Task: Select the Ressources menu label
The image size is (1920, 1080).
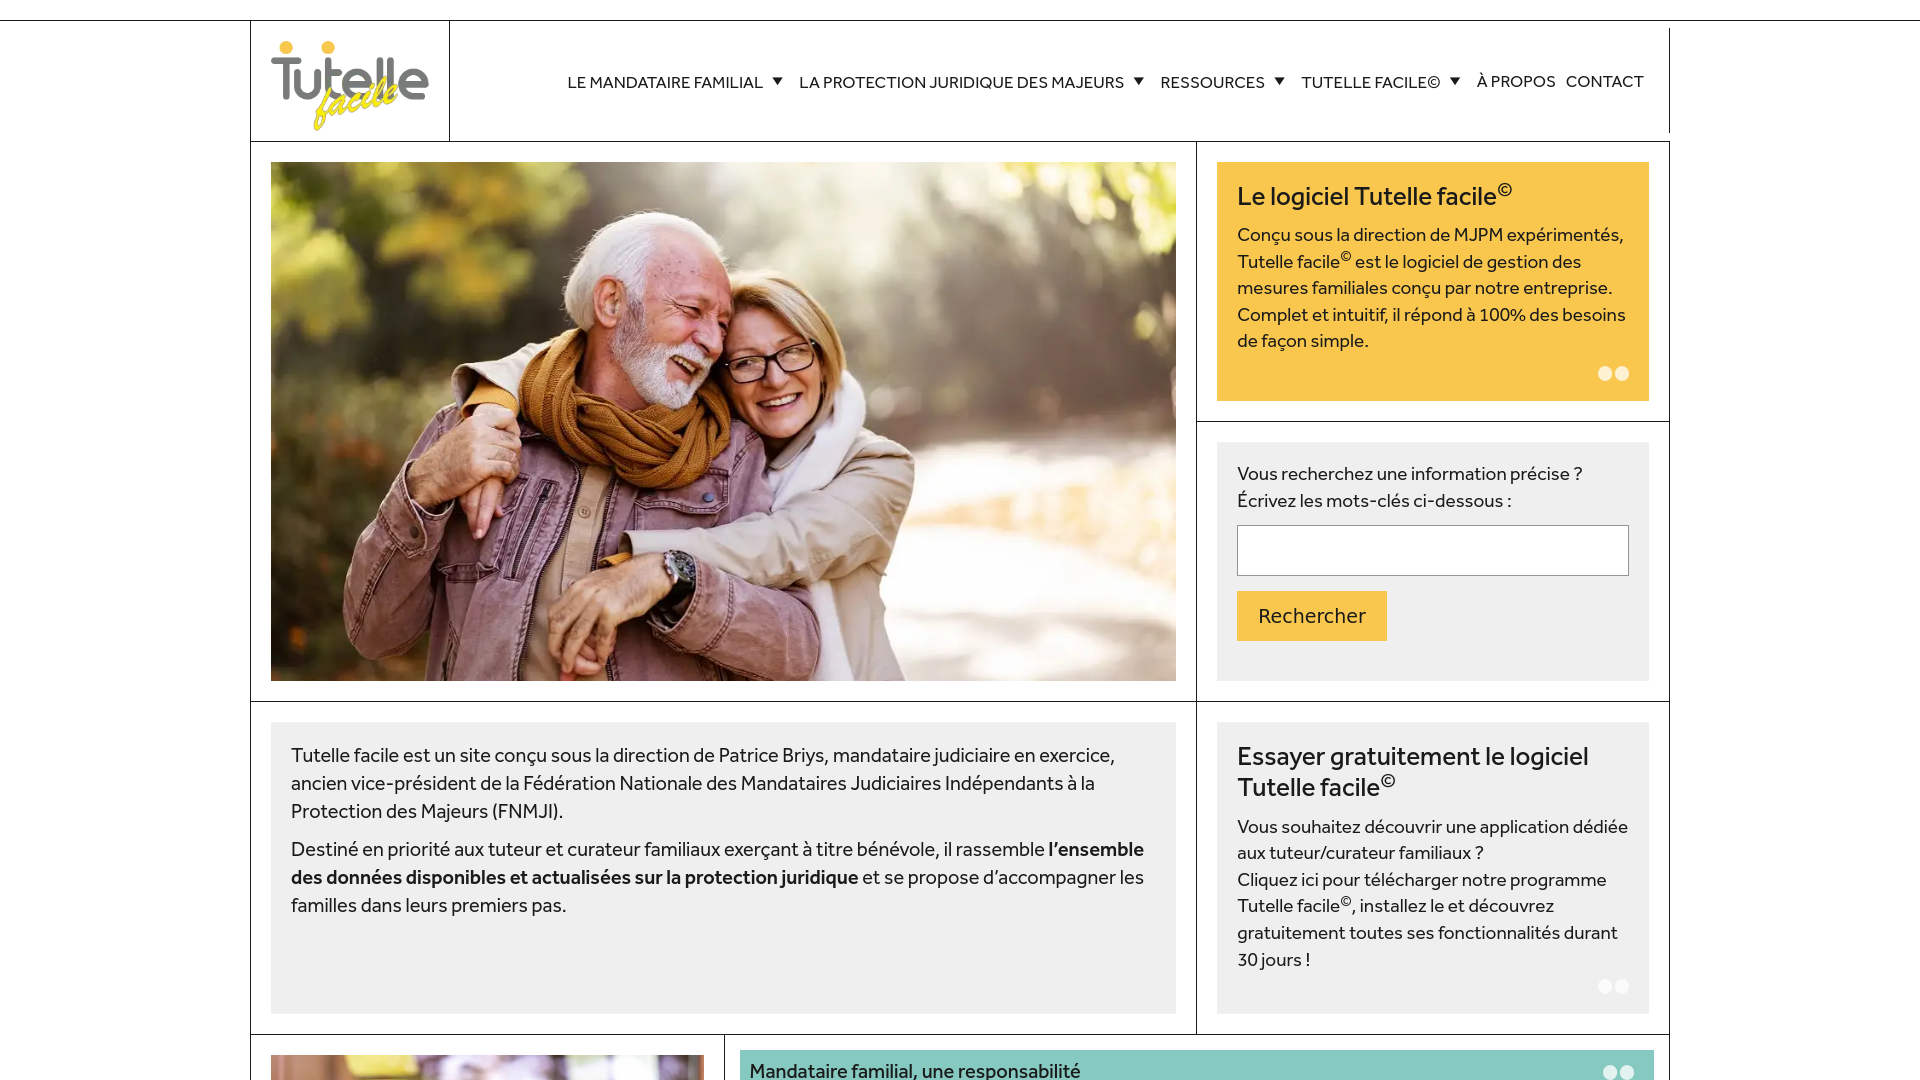Action: pyautogui.click(x=1212, y=82)
